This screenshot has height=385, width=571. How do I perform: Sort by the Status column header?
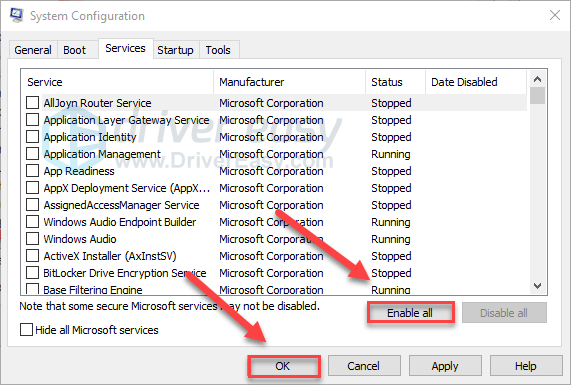click(395, 82)
